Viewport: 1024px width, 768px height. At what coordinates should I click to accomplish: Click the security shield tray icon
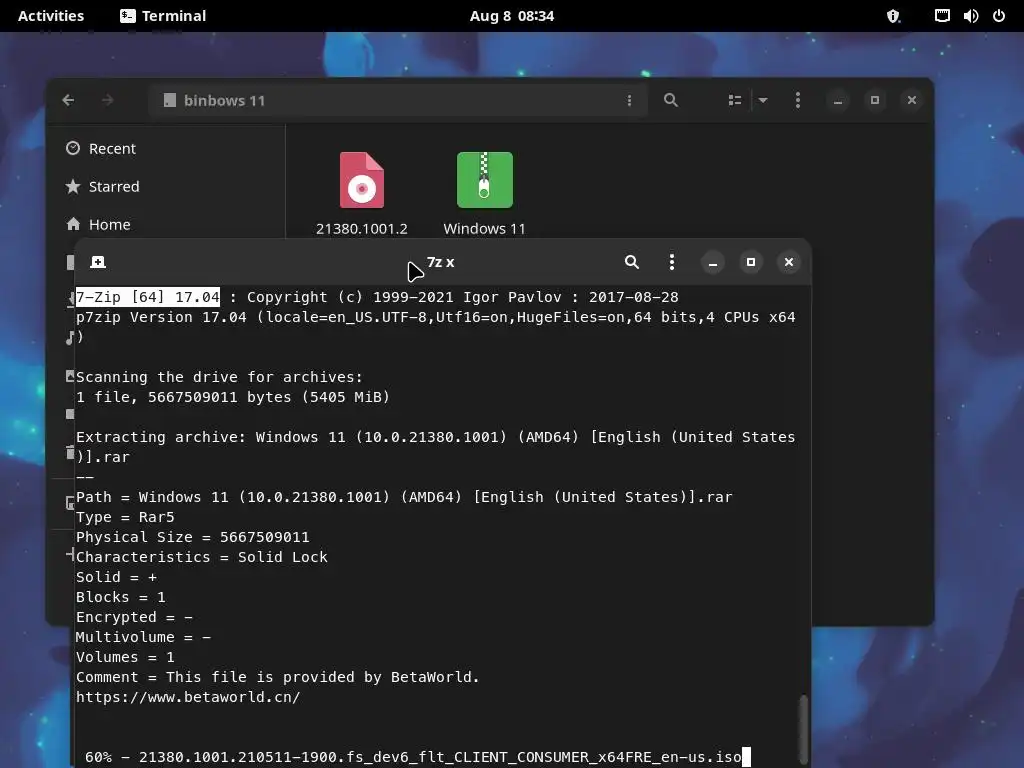tap(893, 16)
